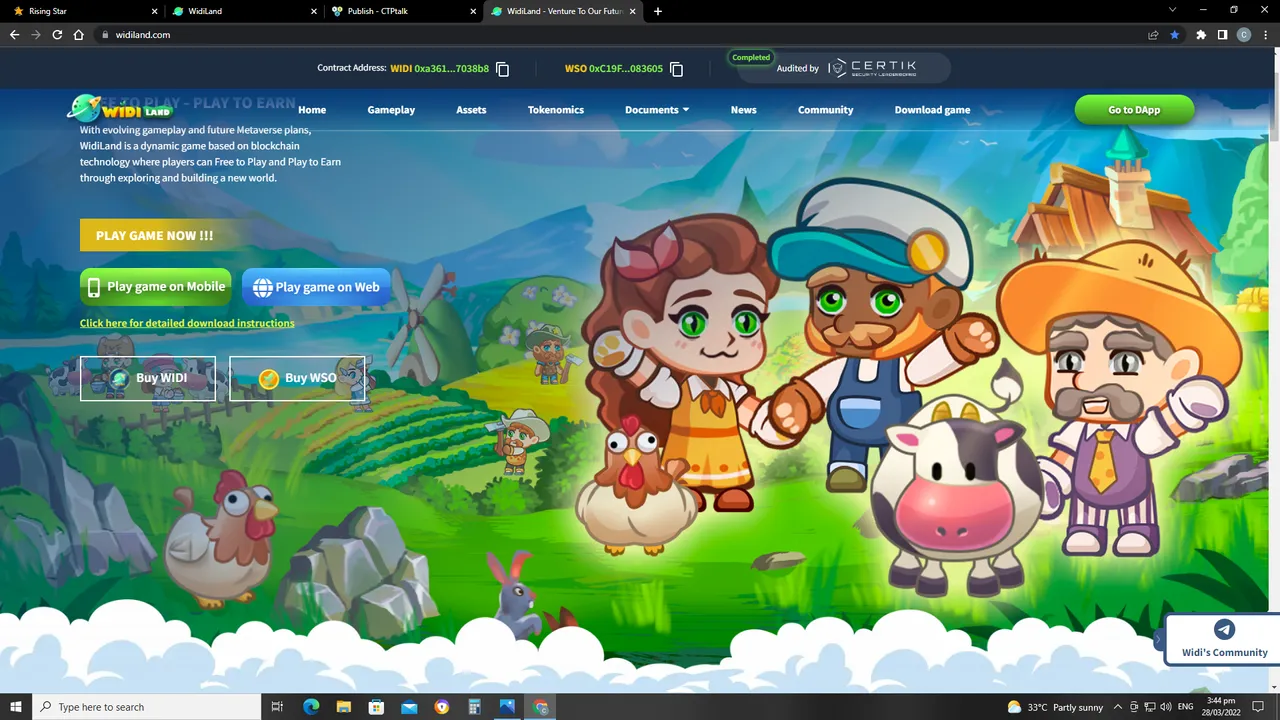The image size is (1280, 720).
Task: Open the Community nav item
Action: pyautogui.click(x=825, y=110)
